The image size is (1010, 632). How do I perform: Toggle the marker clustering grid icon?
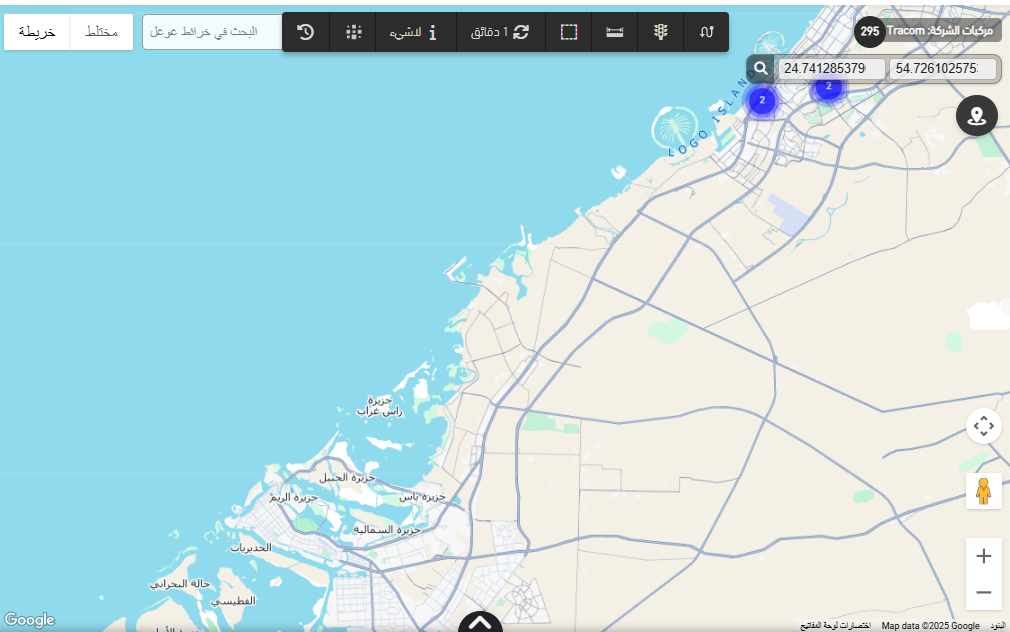(353, 32)
